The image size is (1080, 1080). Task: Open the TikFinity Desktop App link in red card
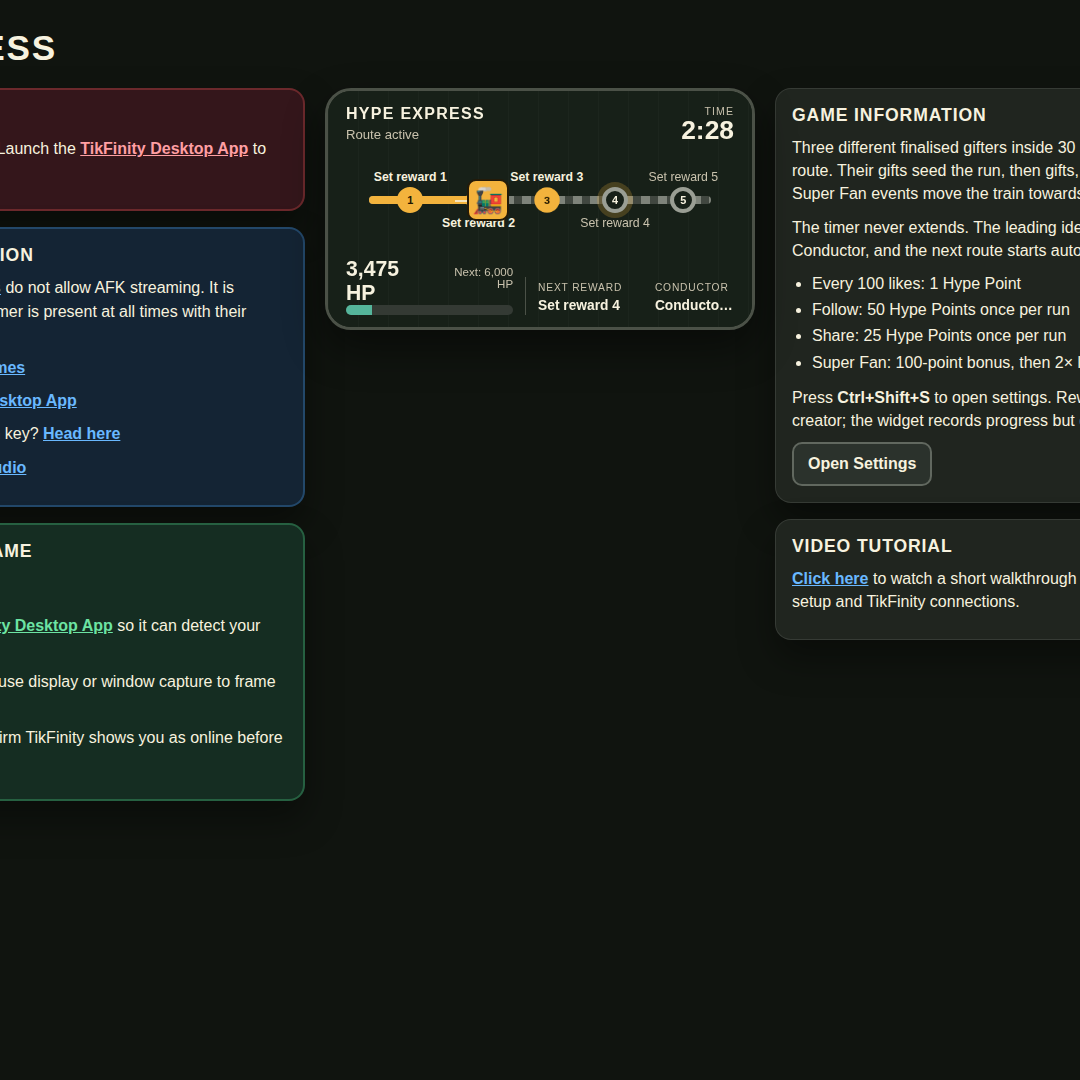[164, 148]
